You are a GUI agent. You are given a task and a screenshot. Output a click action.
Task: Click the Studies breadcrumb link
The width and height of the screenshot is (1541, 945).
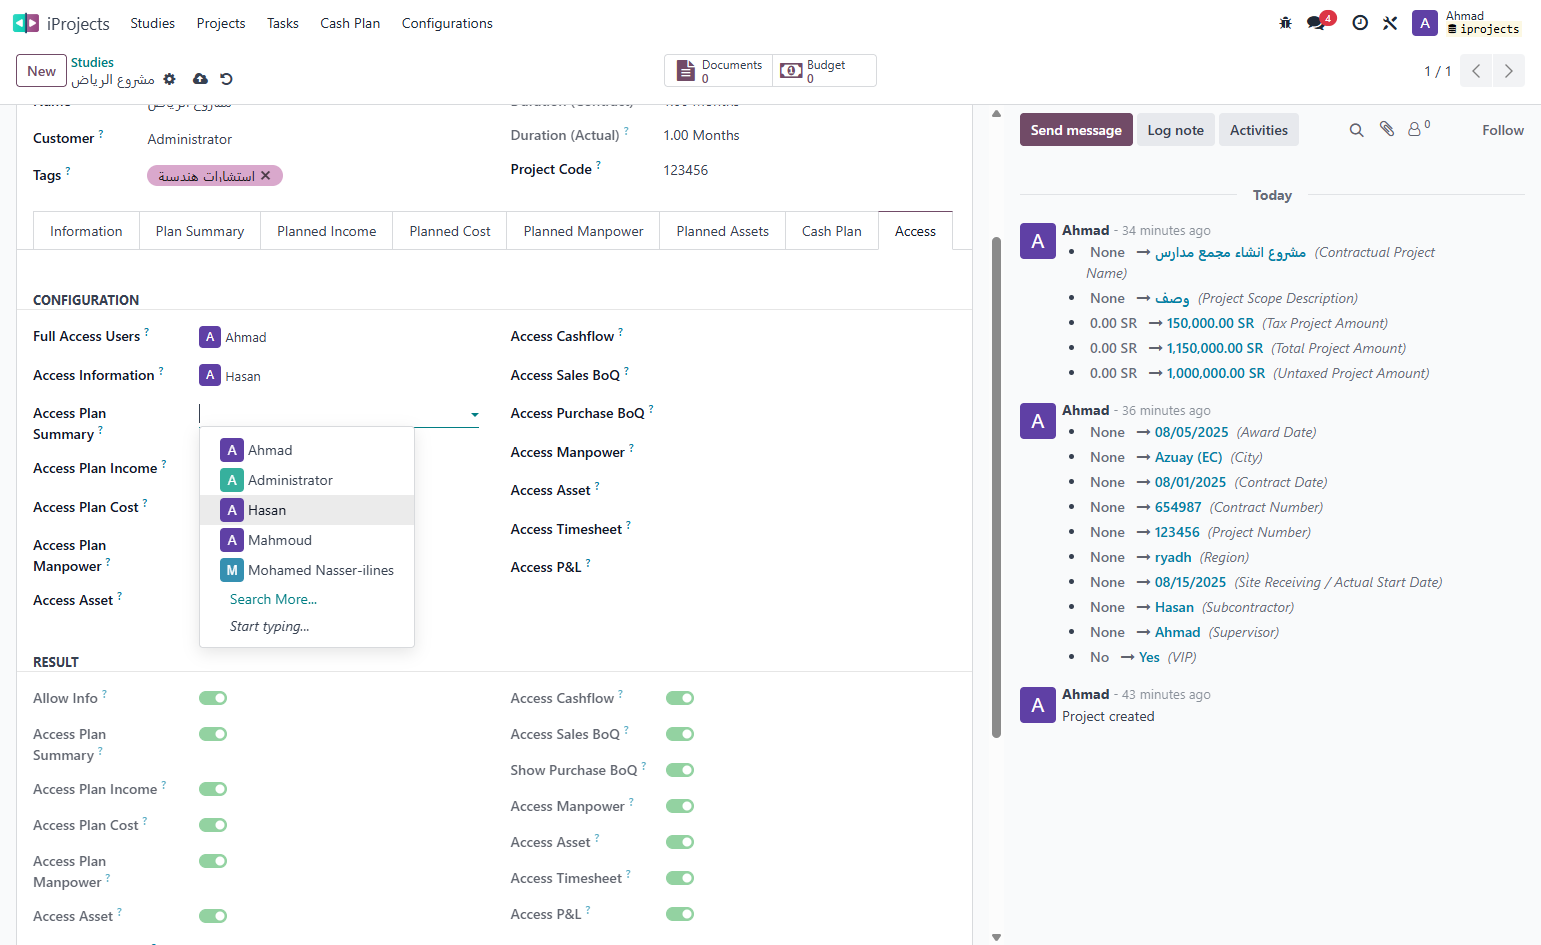click(x=92, y=62)
